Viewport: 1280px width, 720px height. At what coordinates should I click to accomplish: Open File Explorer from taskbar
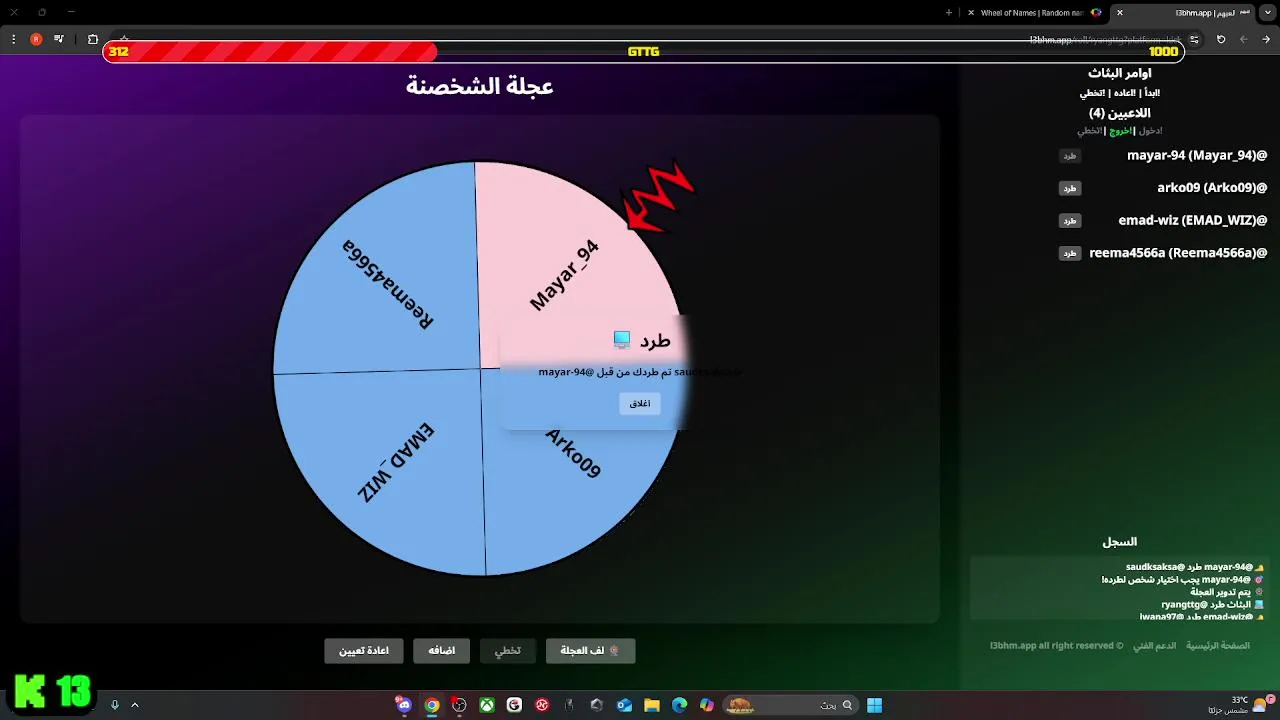pos(652,705)
